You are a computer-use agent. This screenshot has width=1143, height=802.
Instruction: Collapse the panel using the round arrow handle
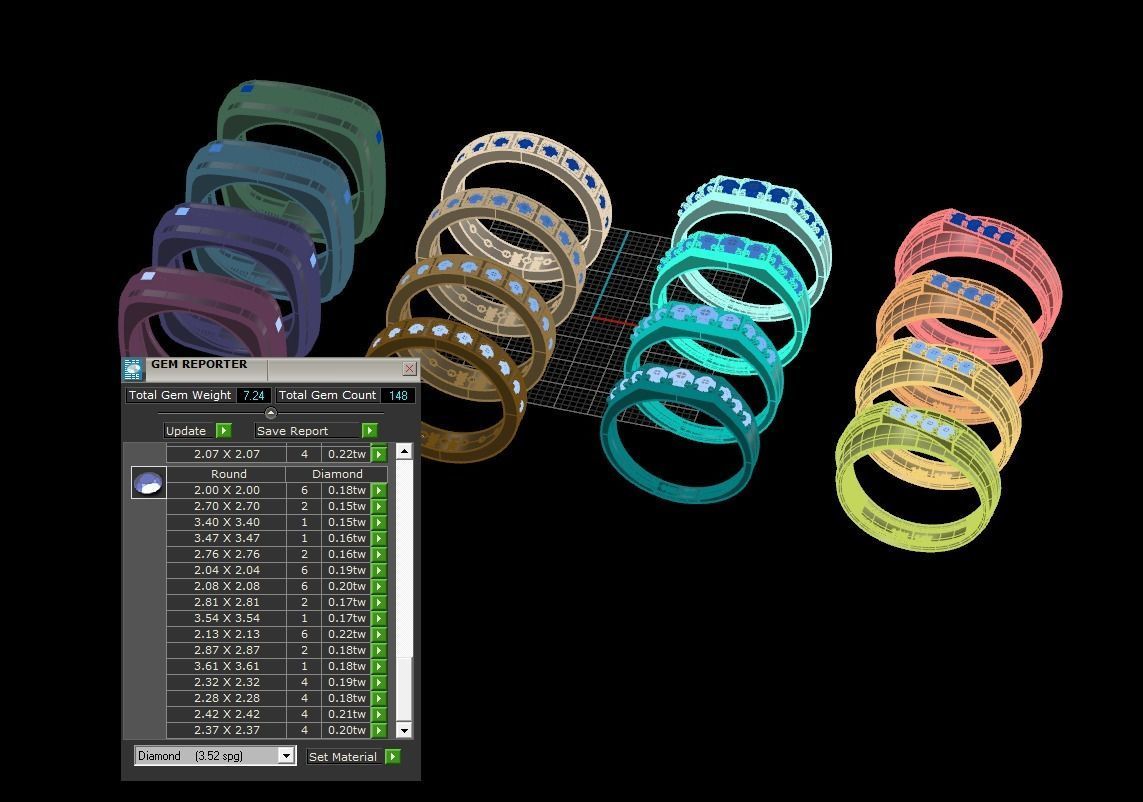point(270,413)
